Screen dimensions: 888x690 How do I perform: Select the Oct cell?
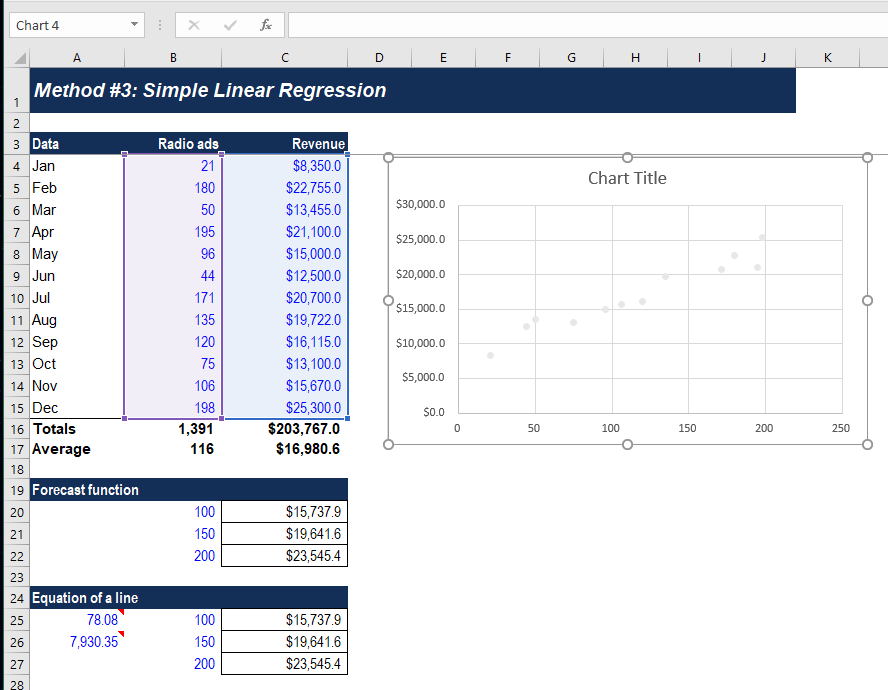pos(76,364)
